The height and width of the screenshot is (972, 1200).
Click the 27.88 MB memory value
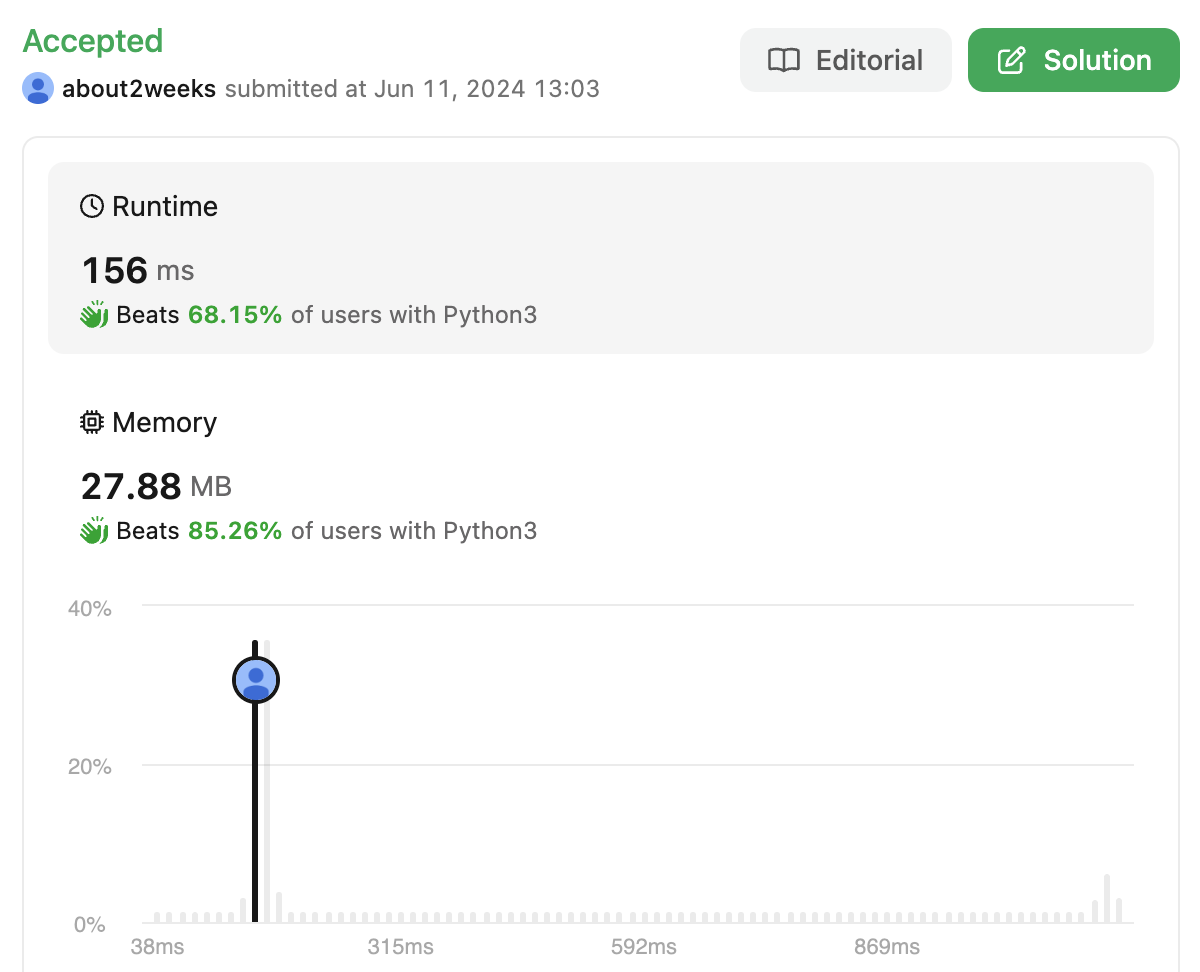(156, 487)
